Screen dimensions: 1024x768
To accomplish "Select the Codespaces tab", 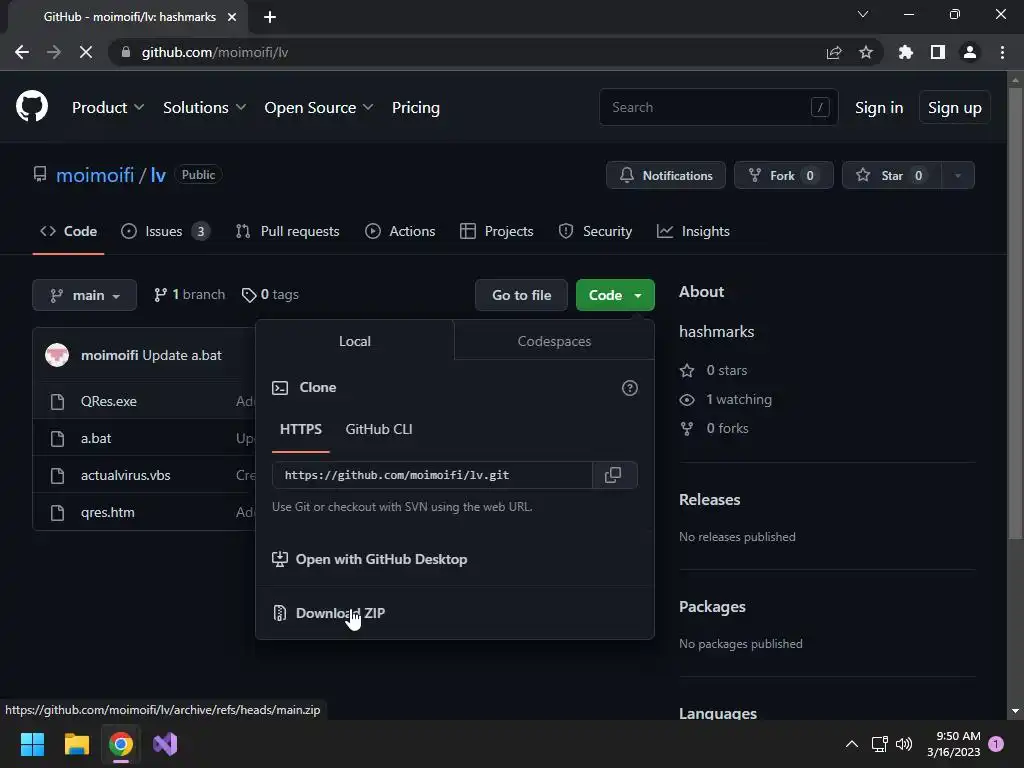I will 554,341.
